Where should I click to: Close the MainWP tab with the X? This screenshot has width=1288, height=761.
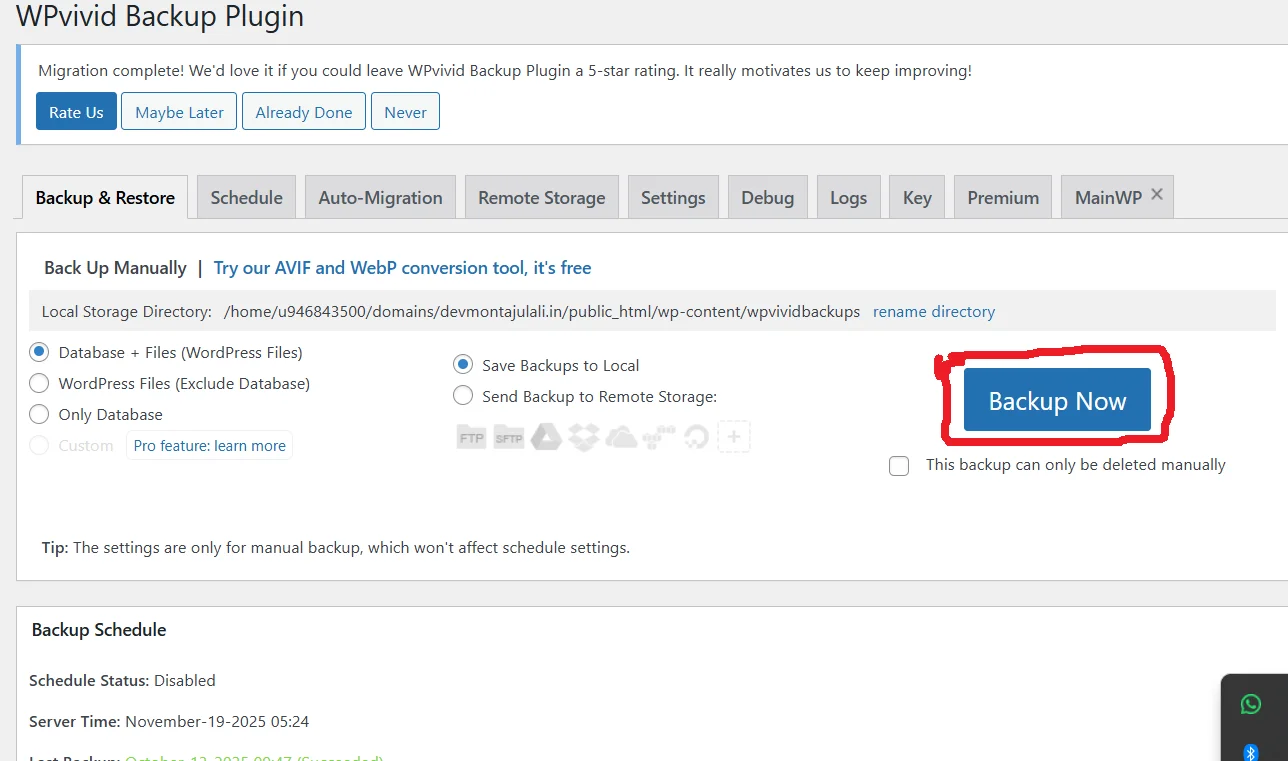[x=1157, y=194]
